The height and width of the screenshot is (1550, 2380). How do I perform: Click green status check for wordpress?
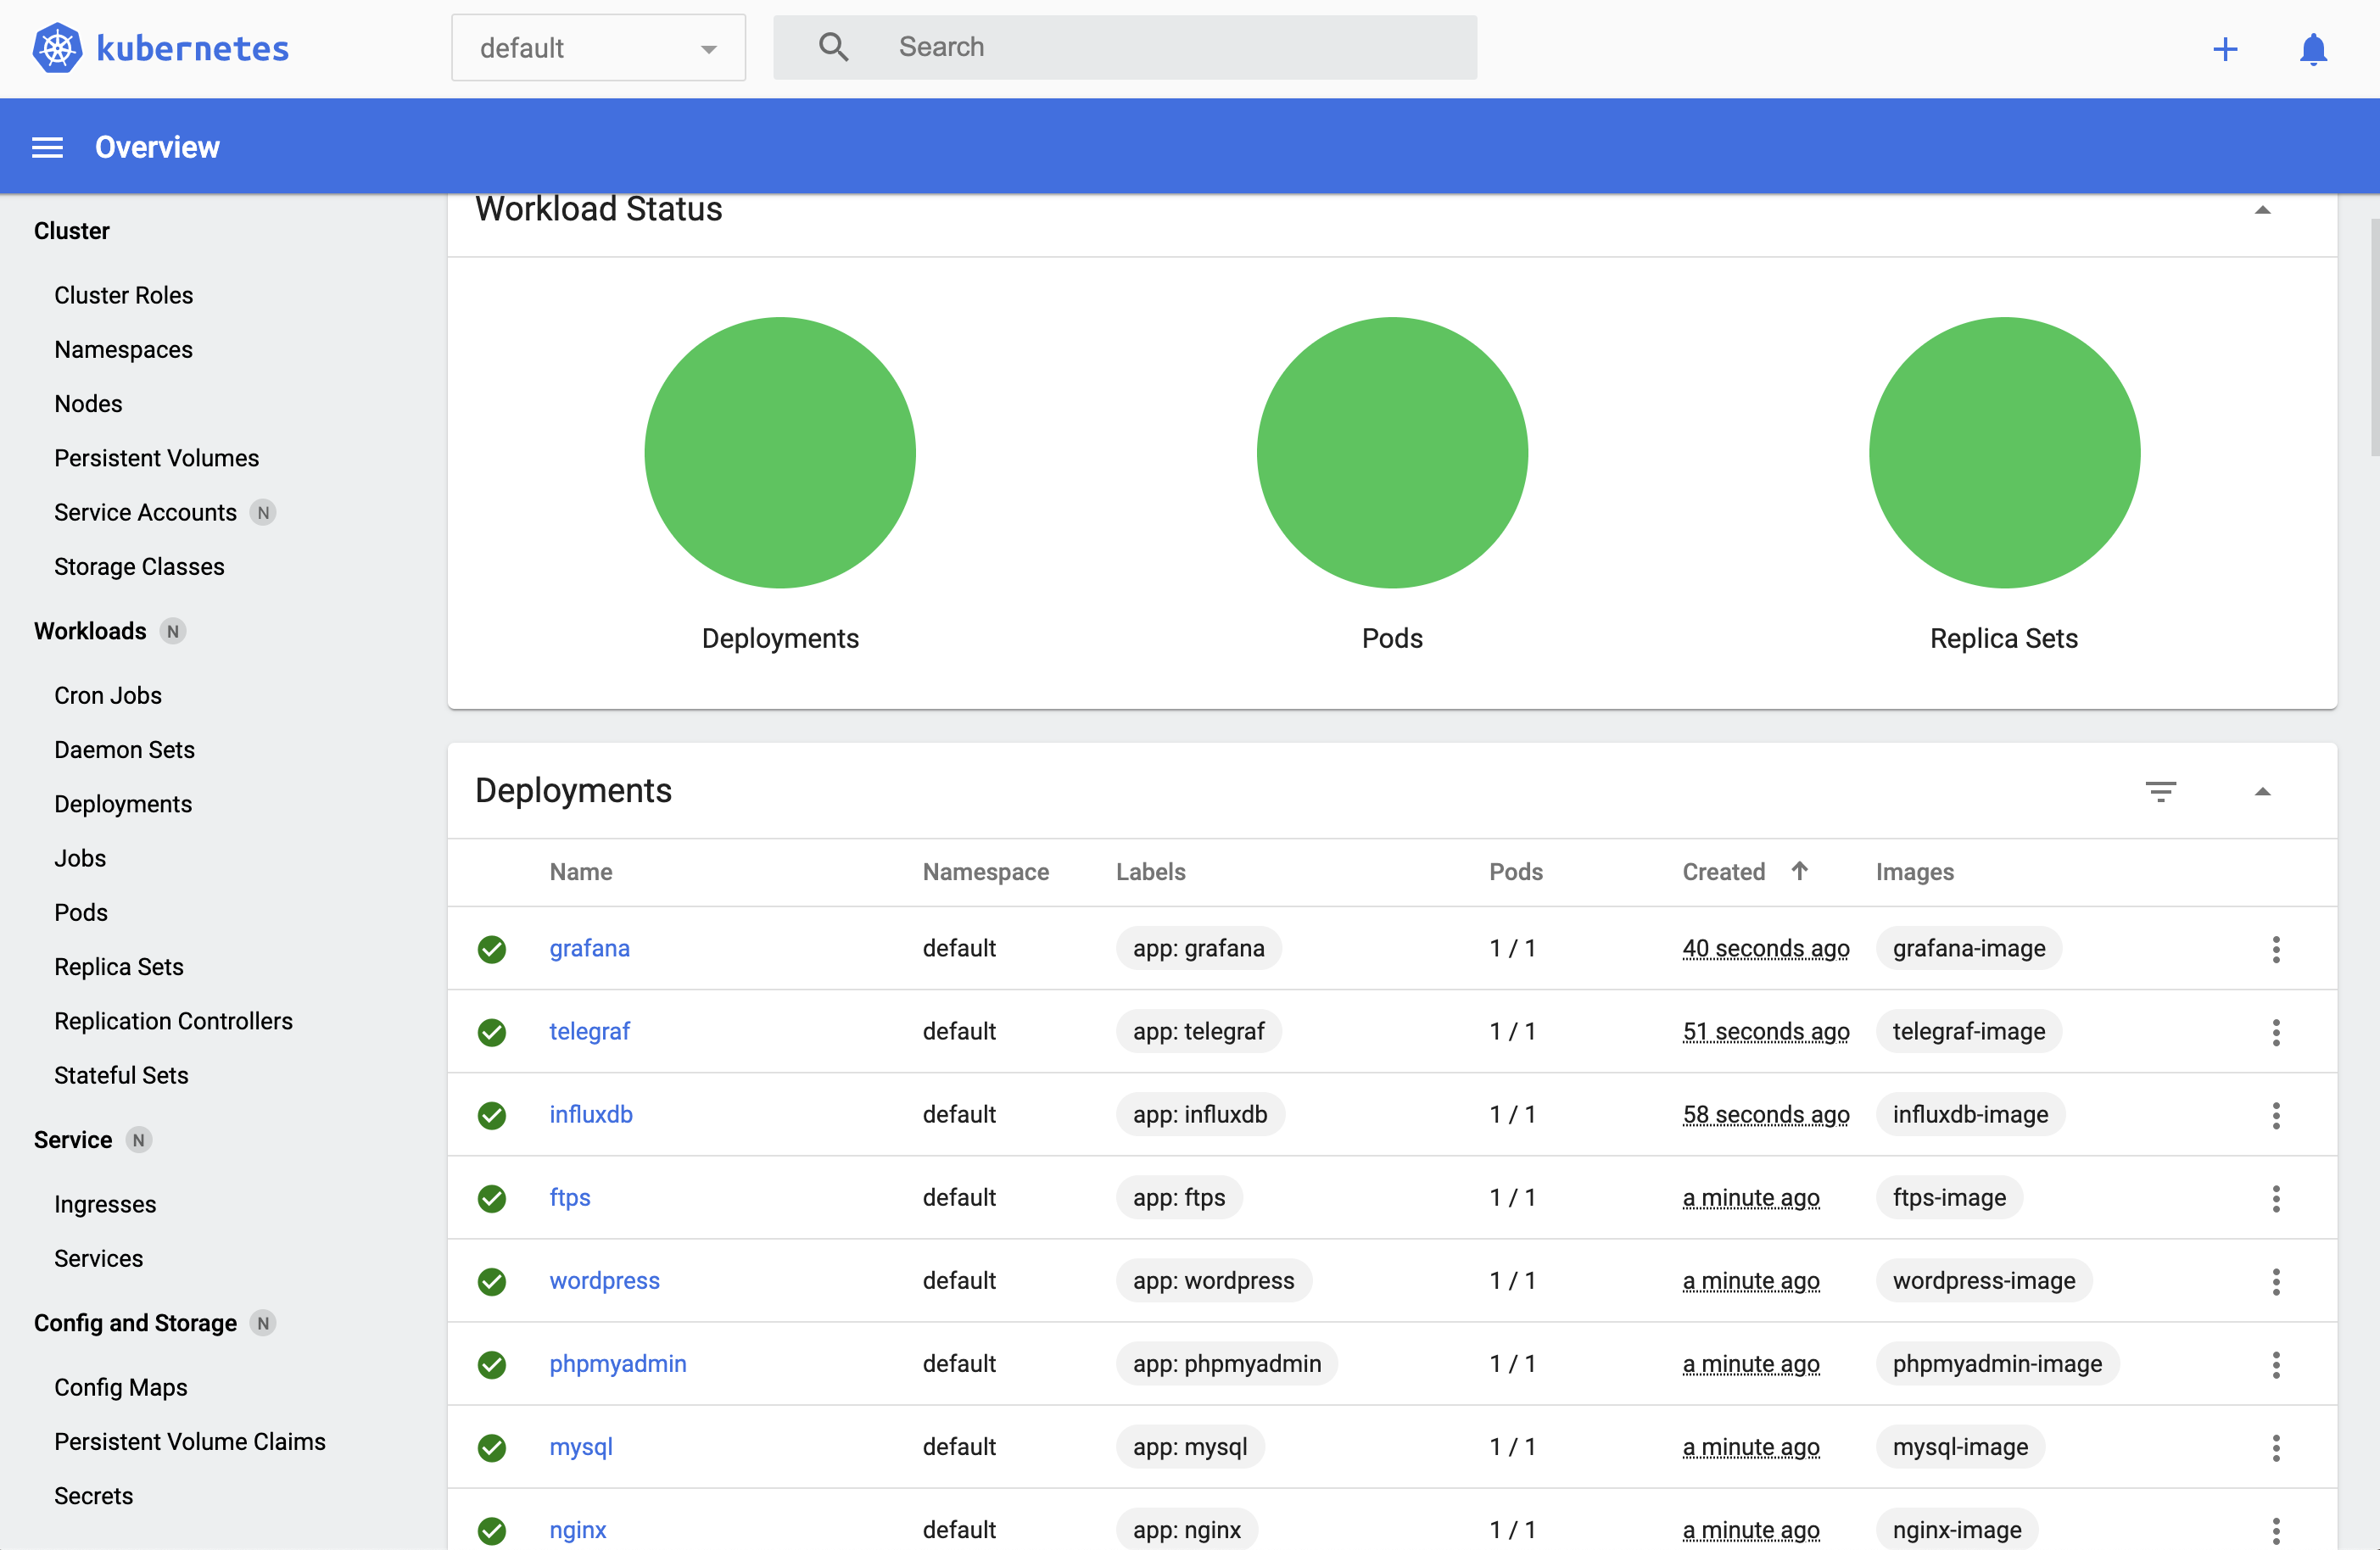coord(491,1281)
